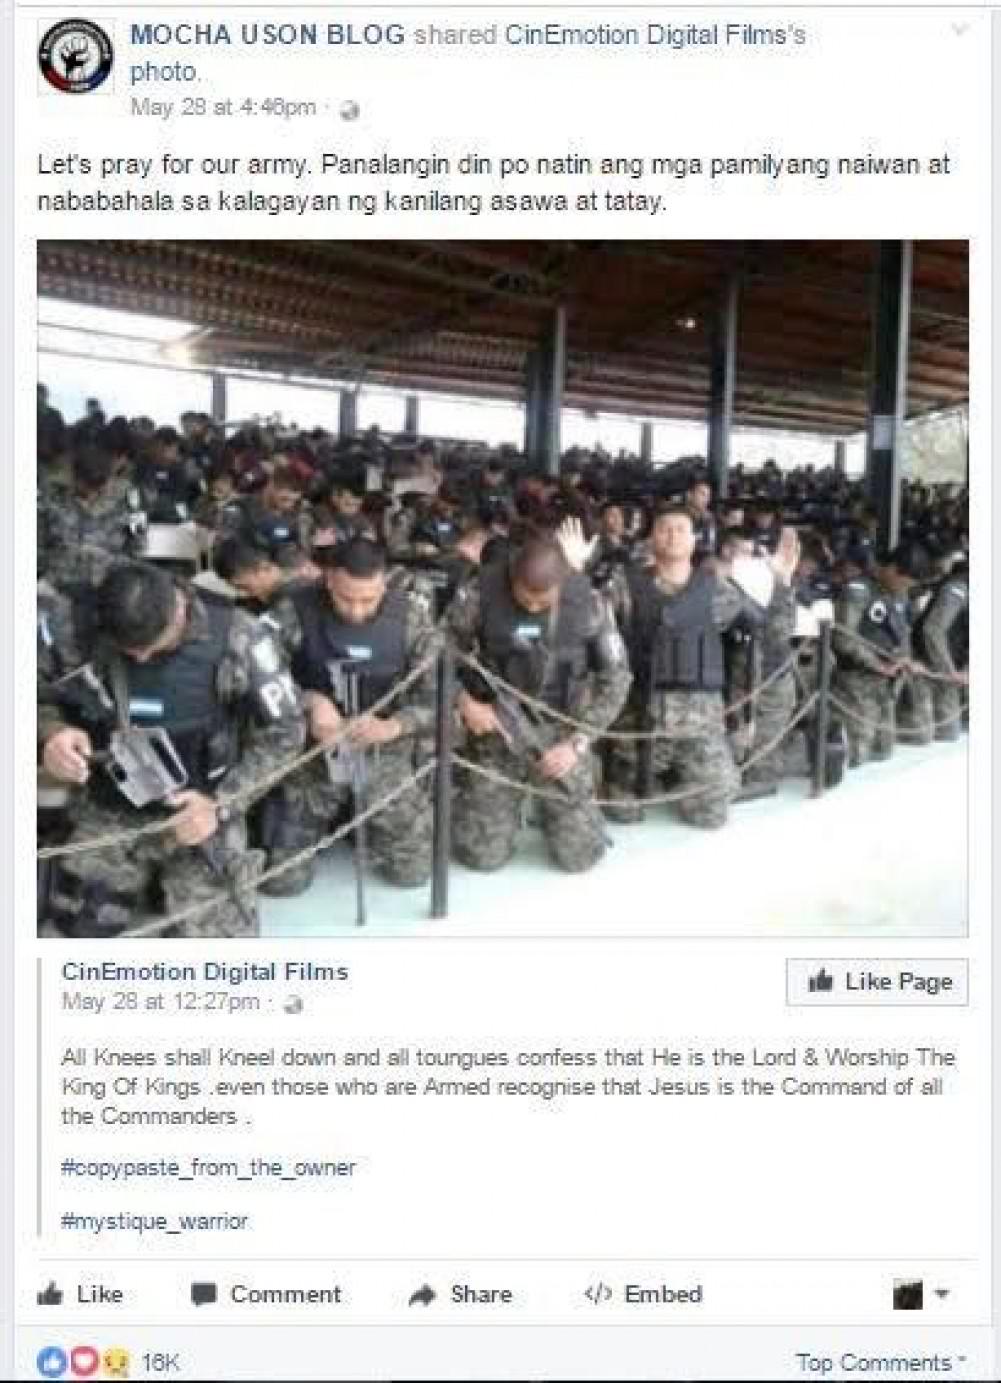View the 16K reactions list
1001x1383 pixels.
tap(108, 1362)
